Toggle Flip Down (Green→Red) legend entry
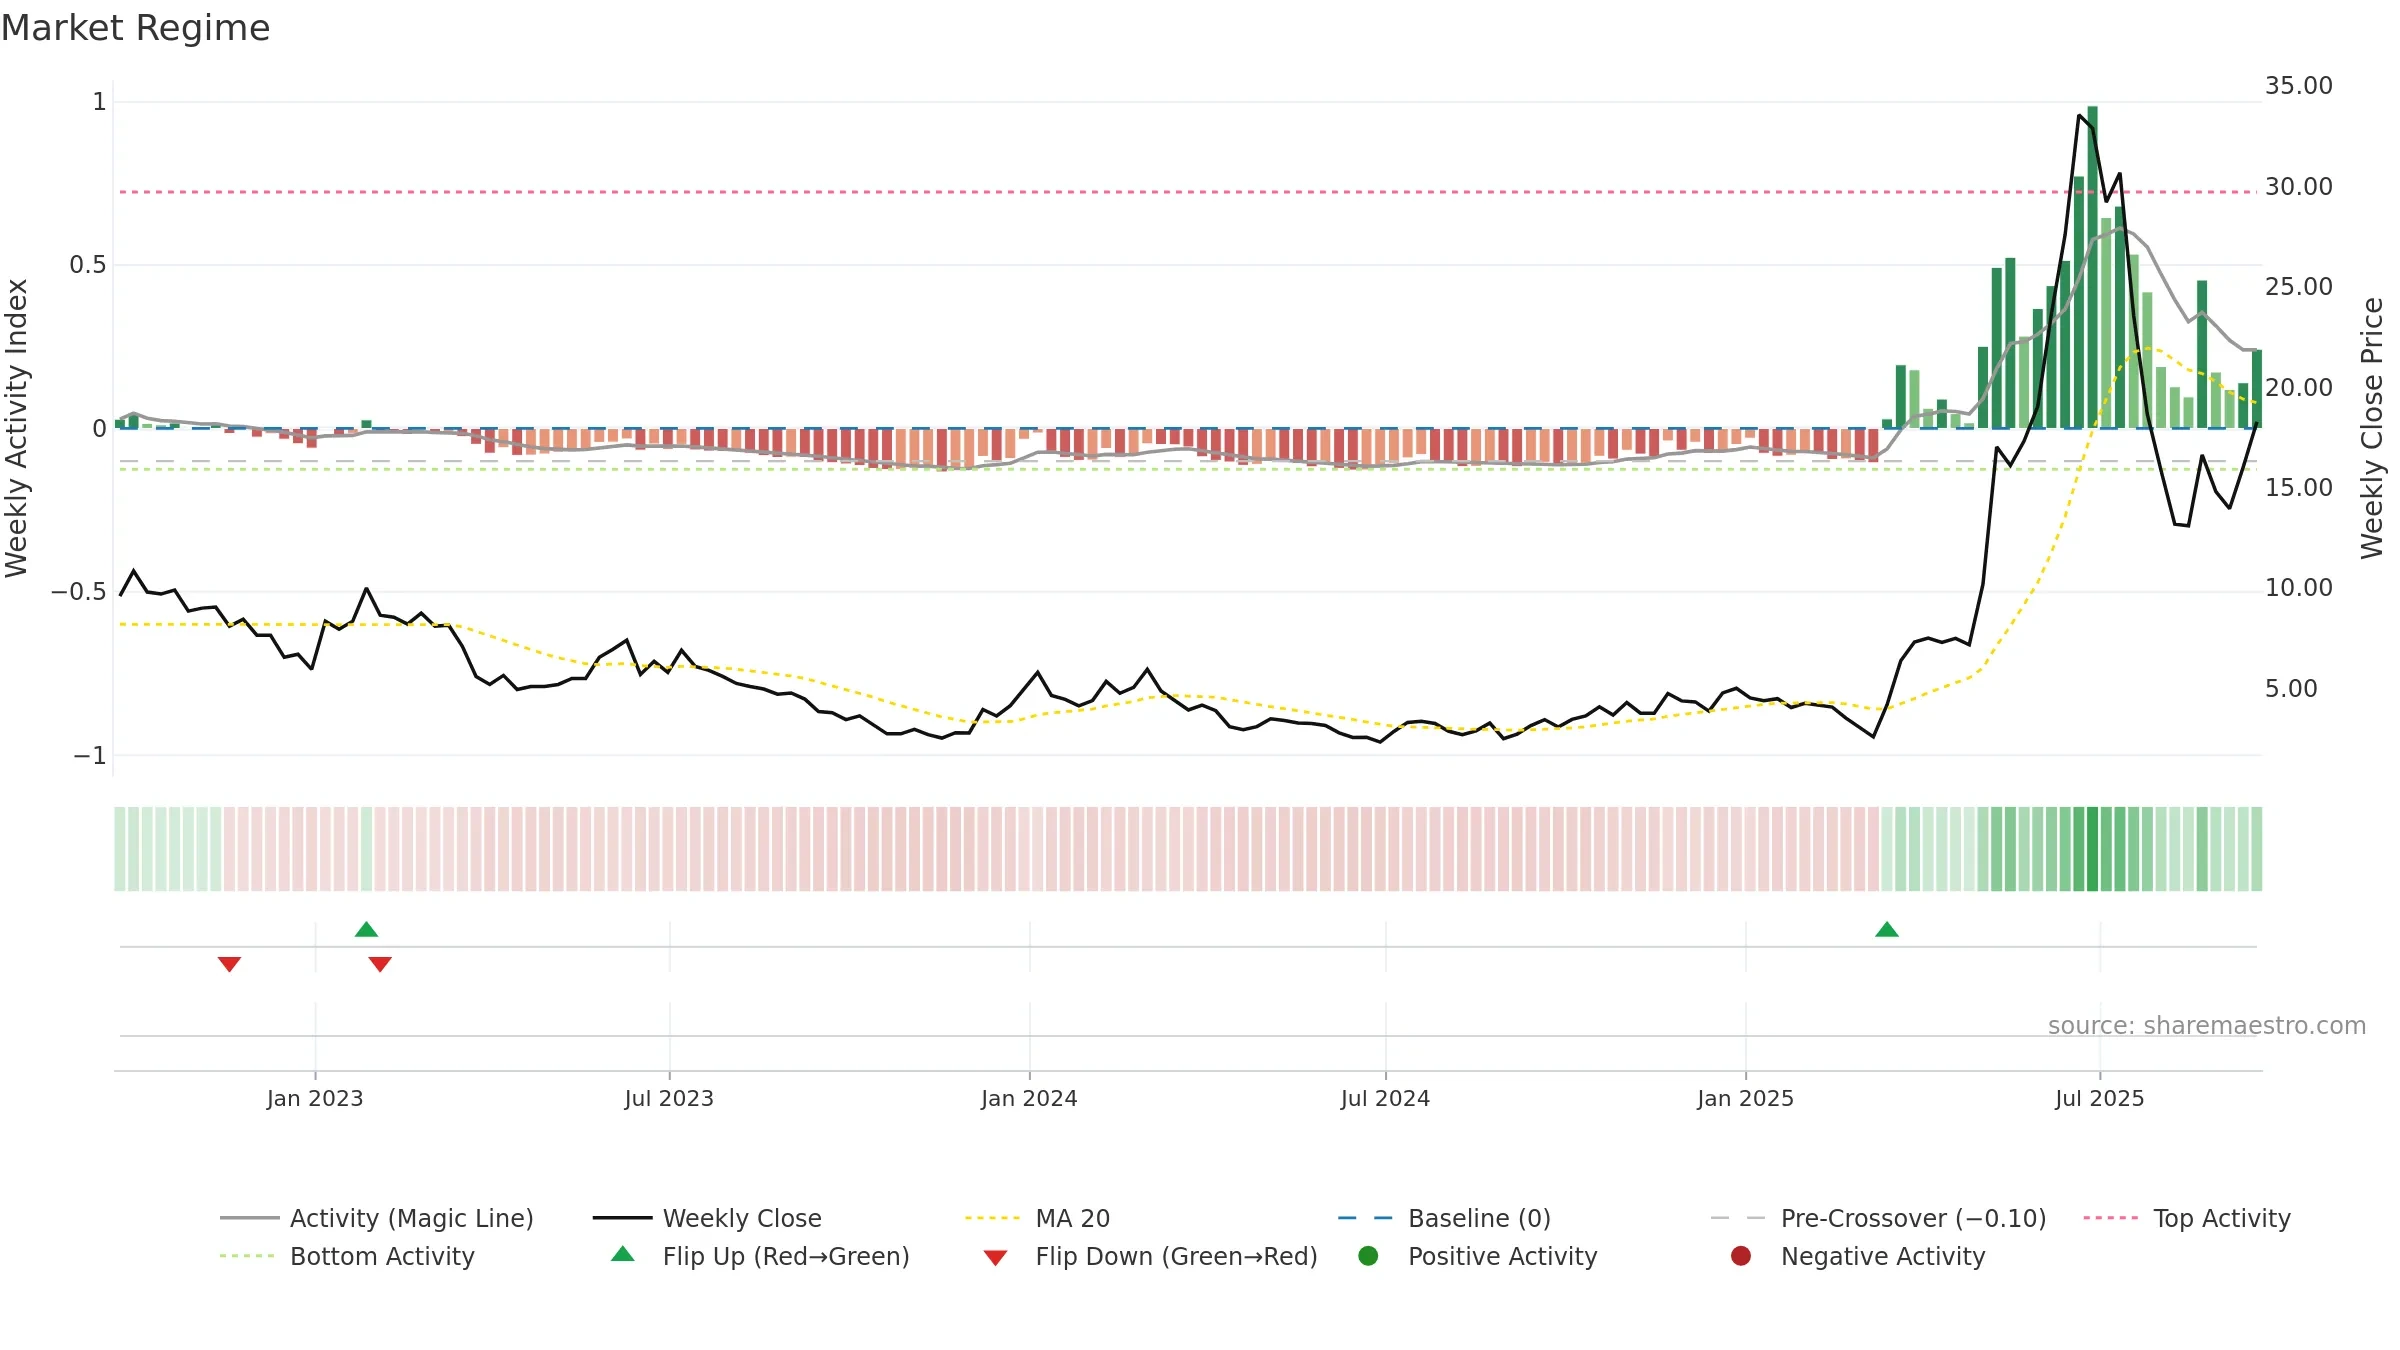The width and height of the screenshot is (2400, 1350). pos(1150,1256)
